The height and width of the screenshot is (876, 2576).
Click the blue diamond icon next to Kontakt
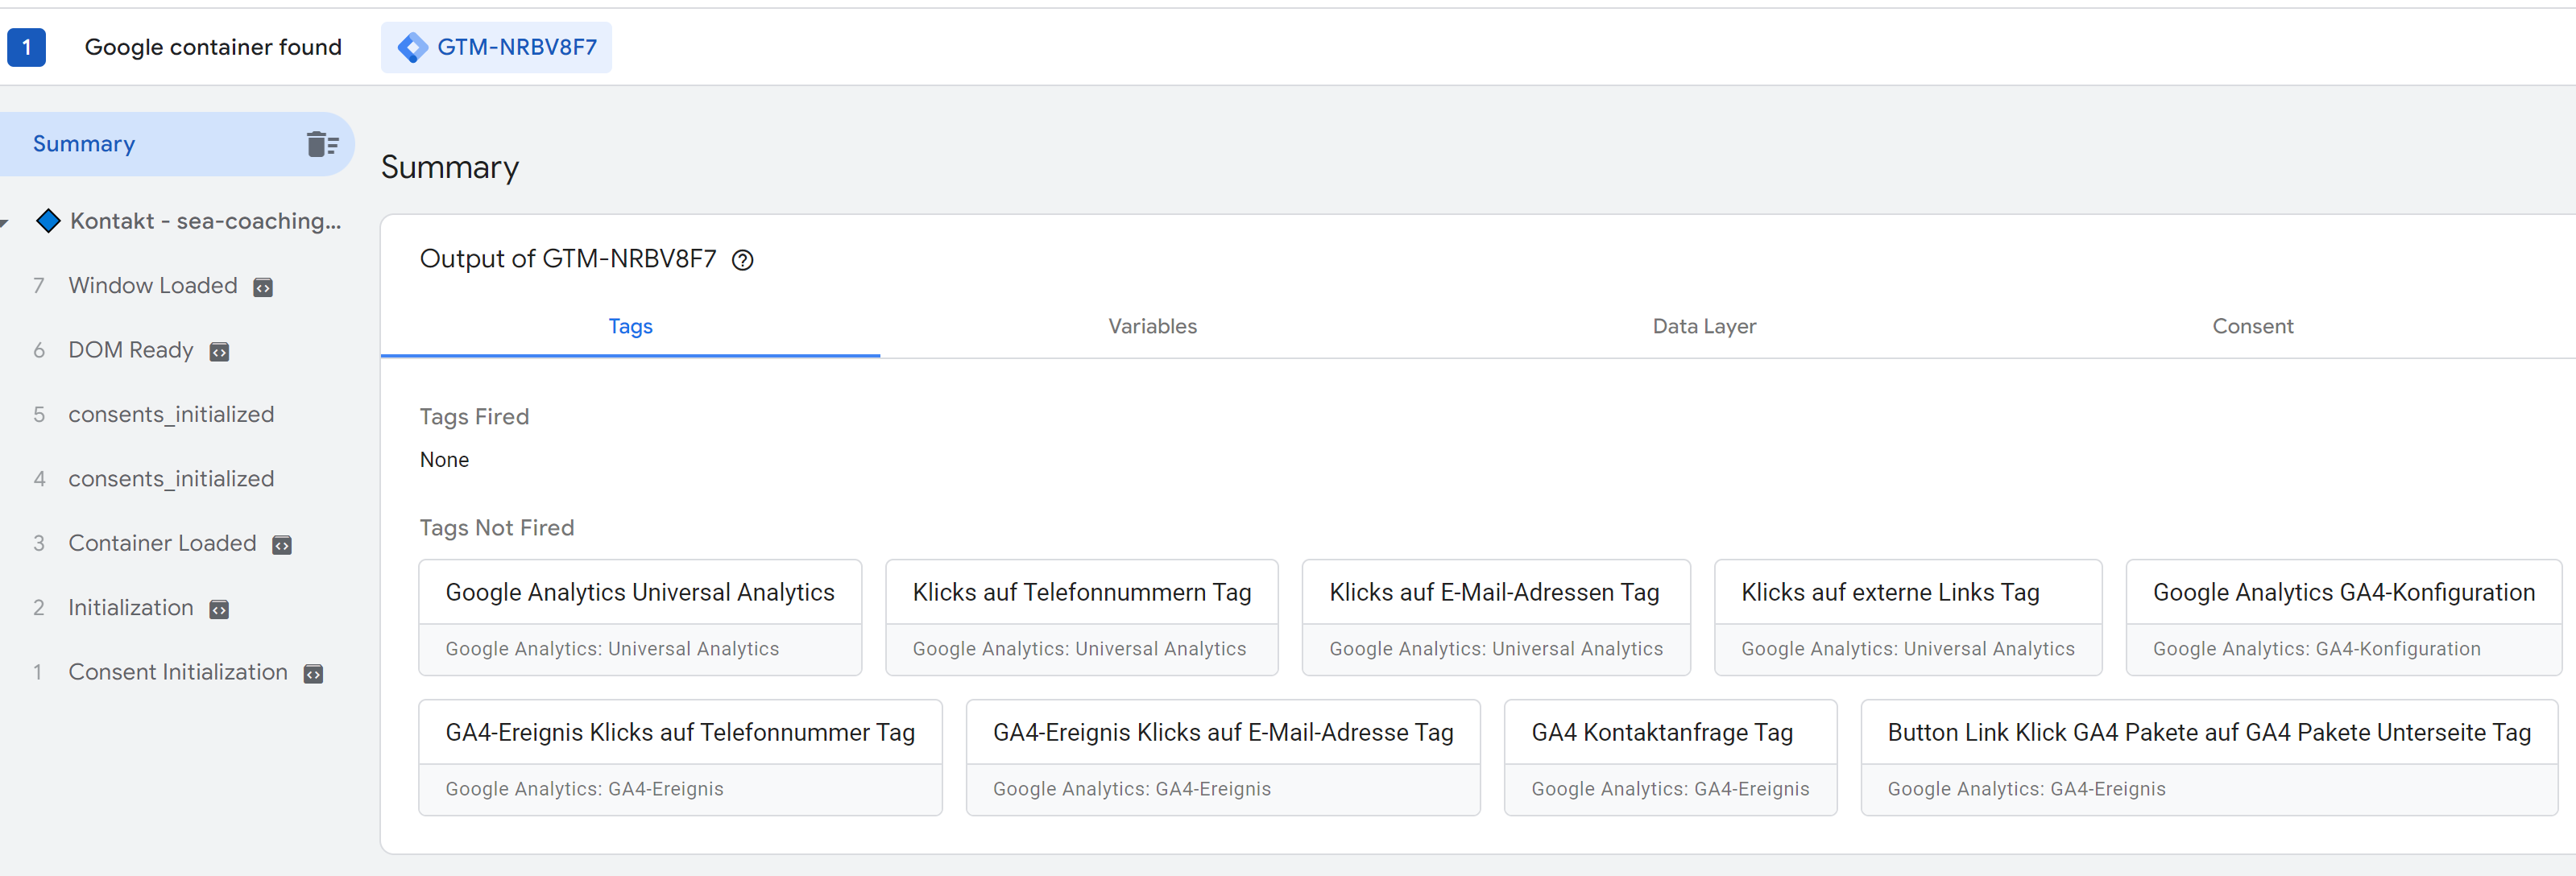48,221
